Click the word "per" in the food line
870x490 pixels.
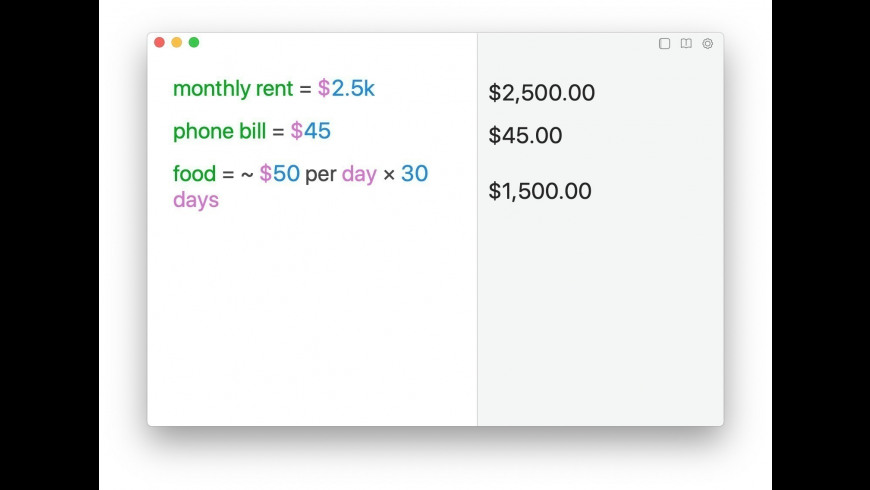click(x=321, y=174)
